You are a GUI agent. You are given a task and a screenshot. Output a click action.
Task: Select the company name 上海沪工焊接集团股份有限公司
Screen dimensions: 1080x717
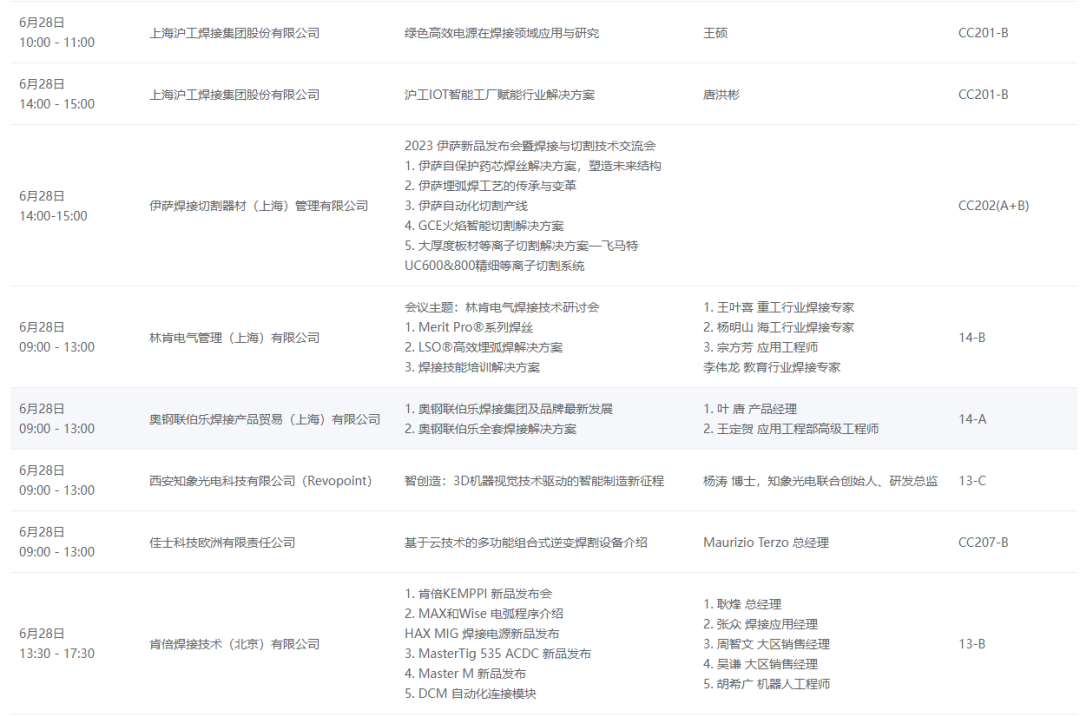point(234,31)
